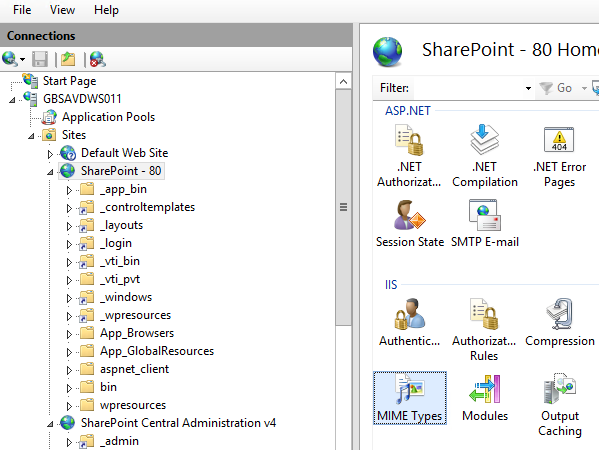Open the Session State icon
This screenshot has width=599, height=450.
410,224
